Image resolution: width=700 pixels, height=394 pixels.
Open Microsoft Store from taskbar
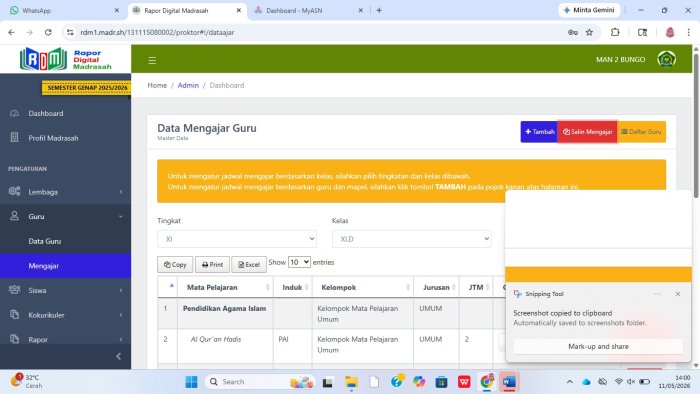442,382
